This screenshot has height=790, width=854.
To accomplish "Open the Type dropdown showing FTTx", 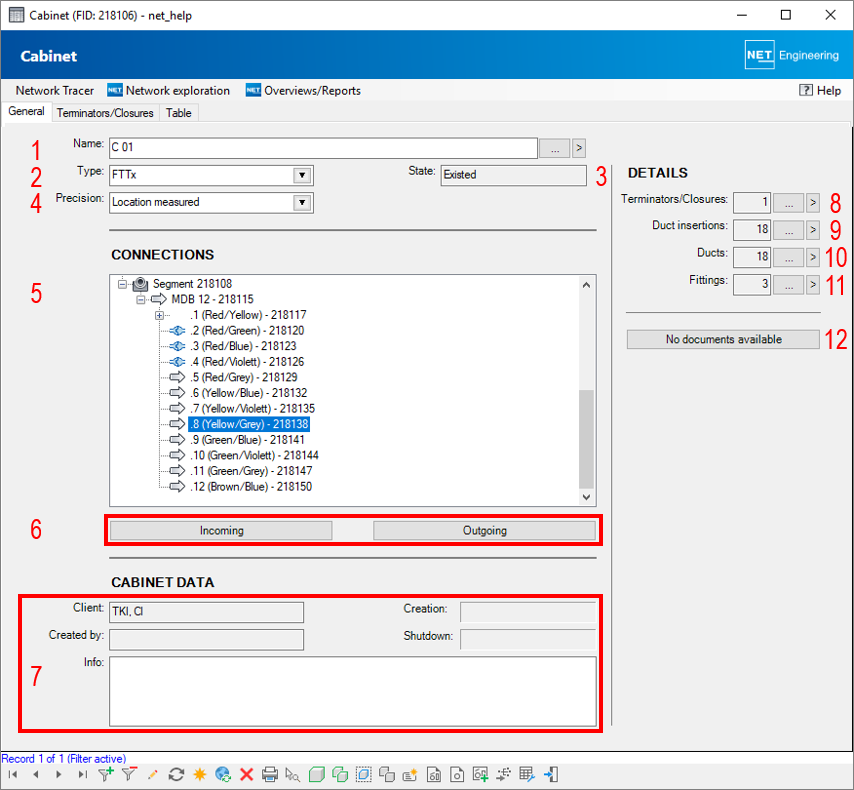I will point(301,176).
